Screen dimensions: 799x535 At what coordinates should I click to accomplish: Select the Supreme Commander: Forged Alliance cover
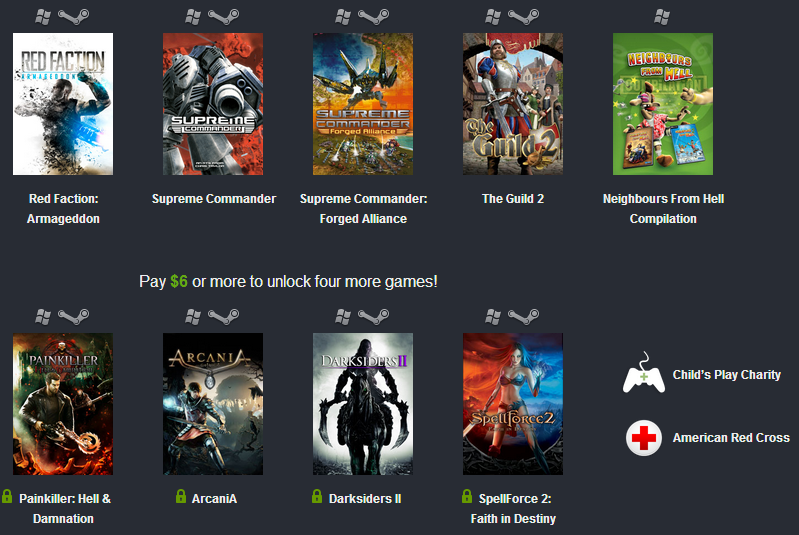[363, 104]
